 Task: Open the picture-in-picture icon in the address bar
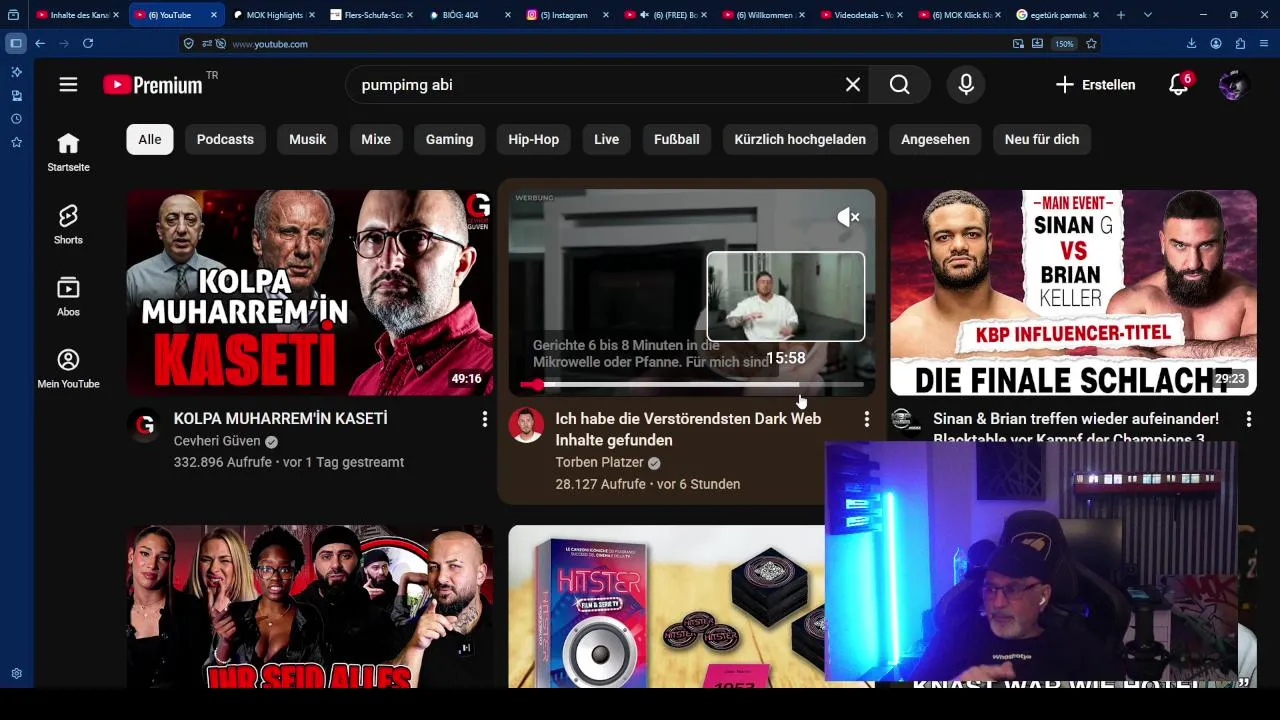point(1018,43)
